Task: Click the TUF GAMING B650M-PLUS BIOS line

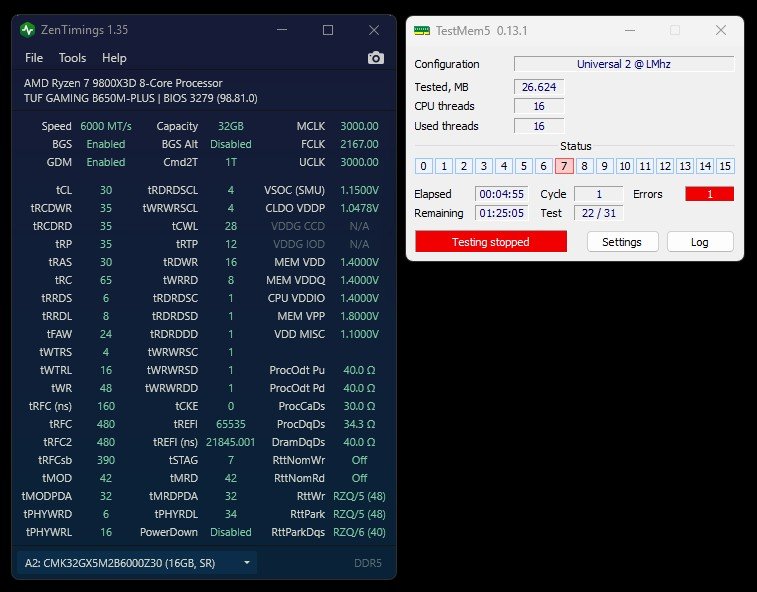Action: (140, 98)
